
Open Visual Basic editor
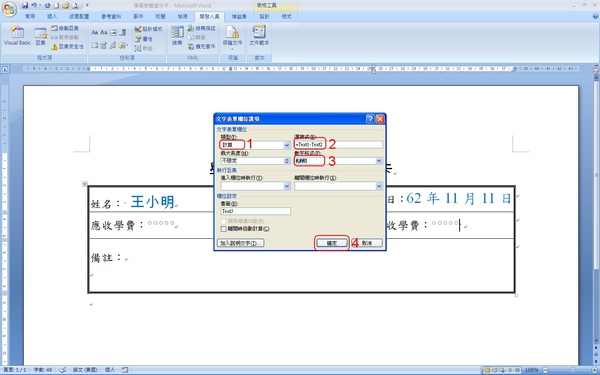17,36
